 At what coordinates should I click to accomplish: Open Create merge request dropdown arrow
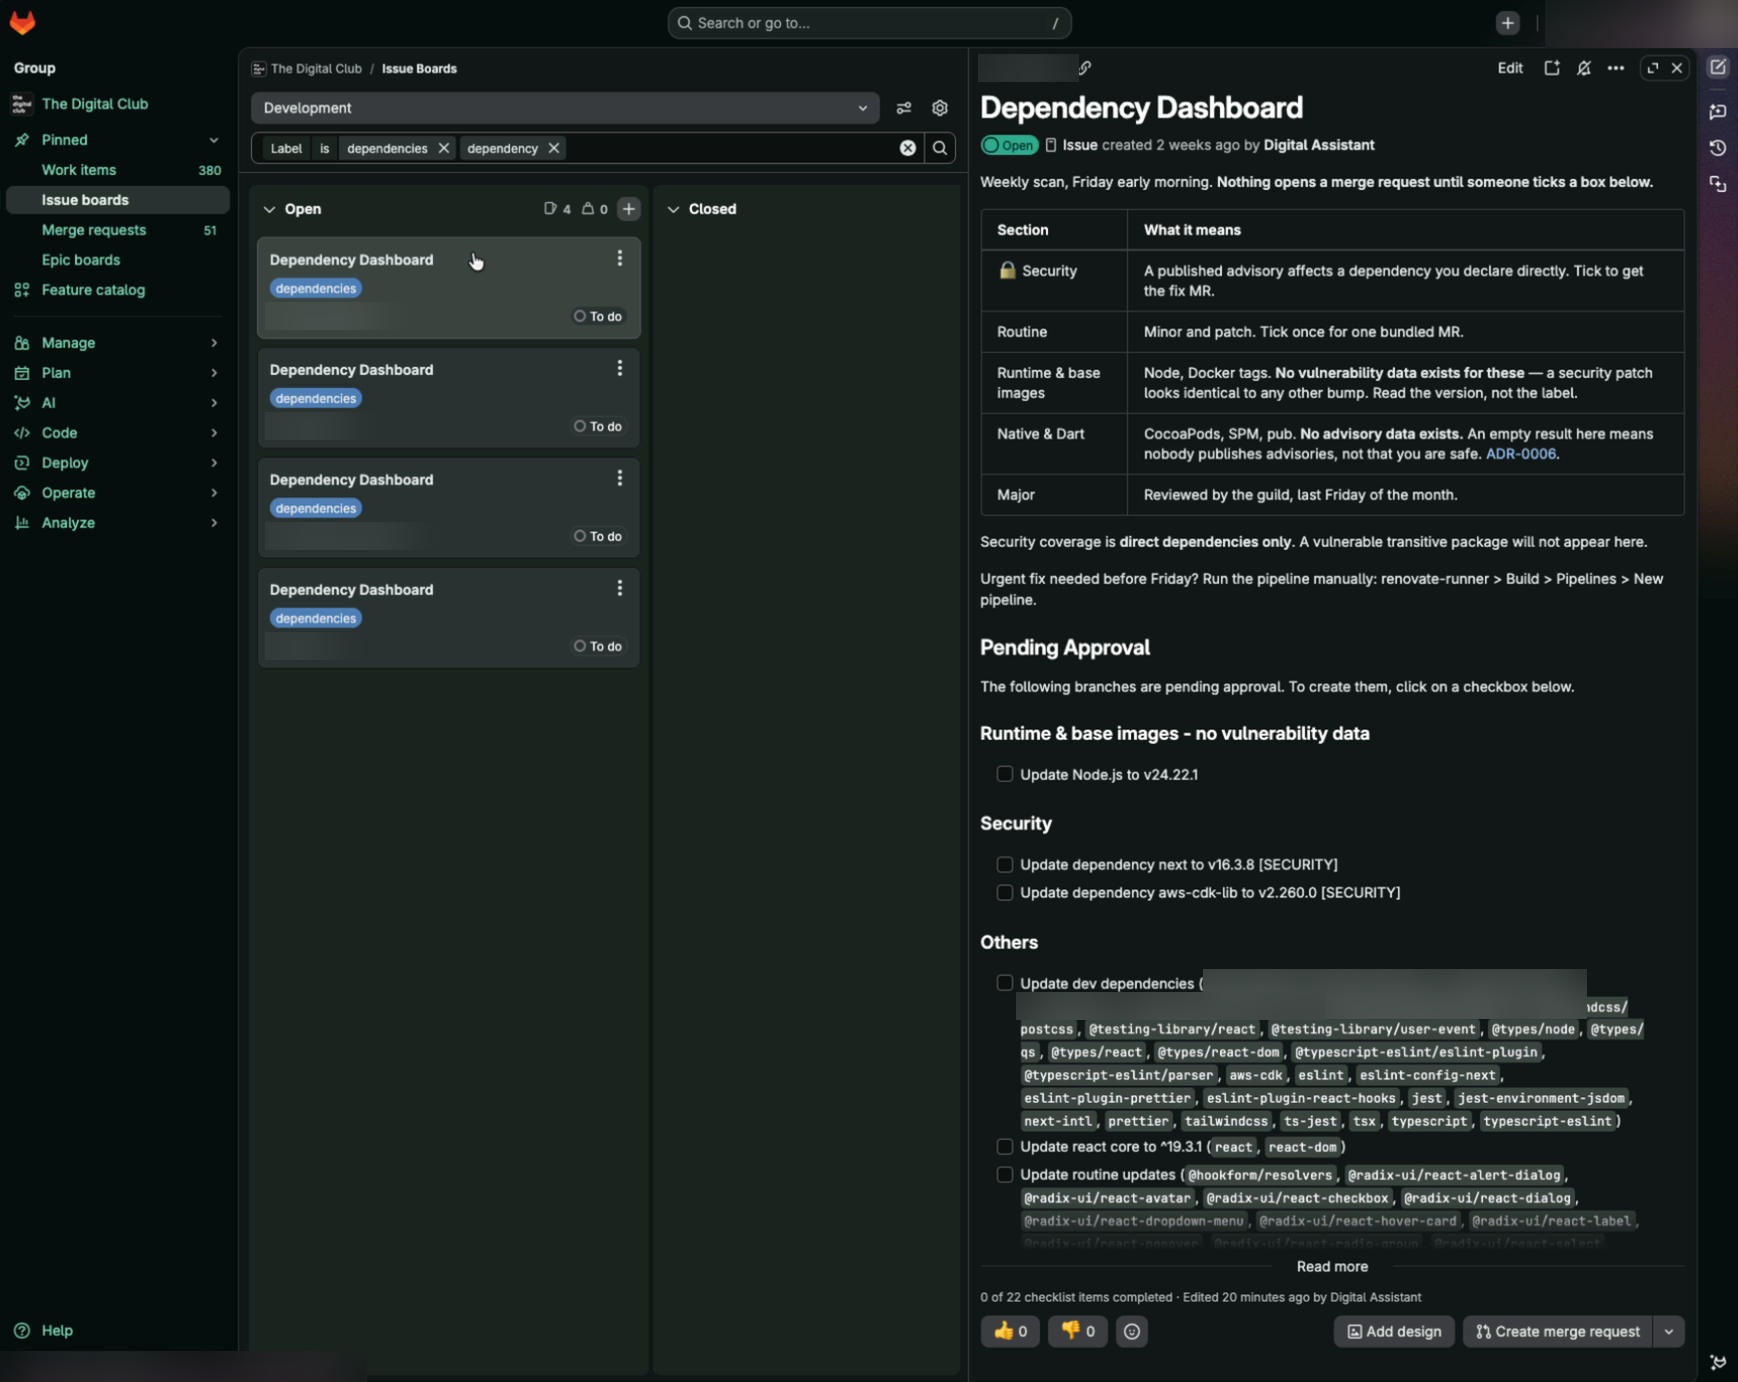point(1669,1331)
